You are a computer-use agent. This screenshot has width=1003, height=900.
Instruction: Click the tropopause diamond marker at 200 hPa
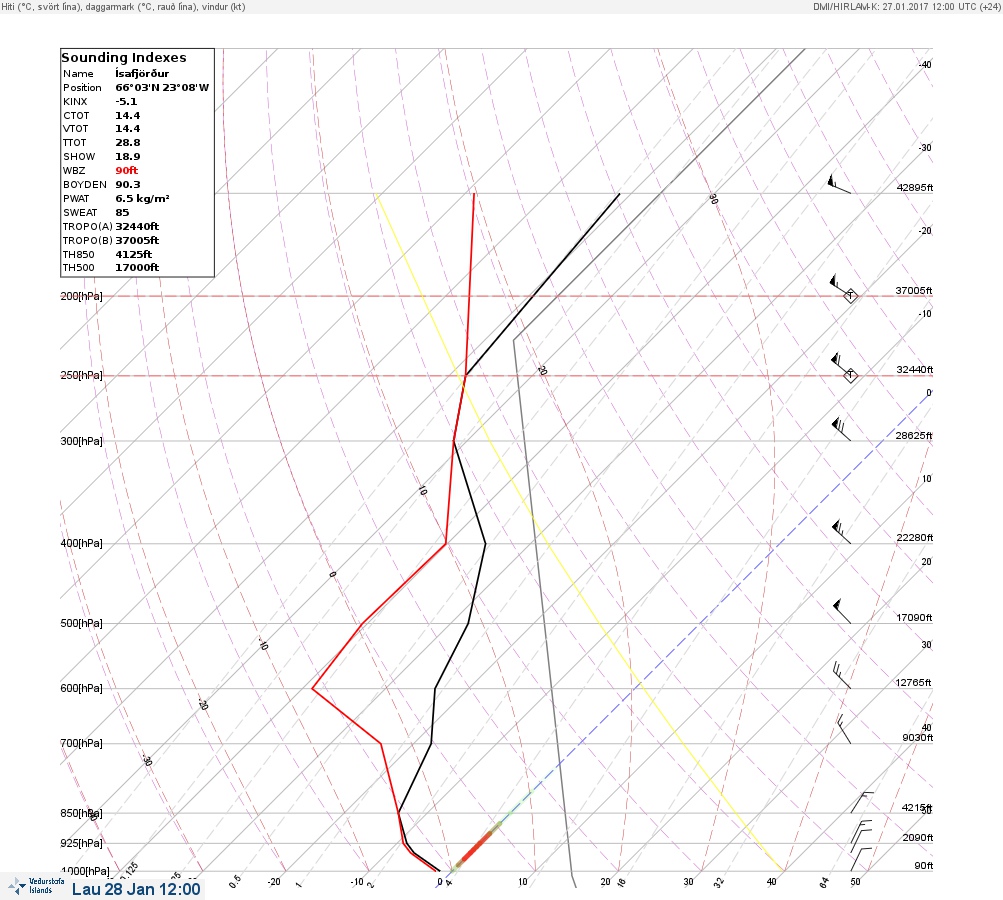pos(851,296)
